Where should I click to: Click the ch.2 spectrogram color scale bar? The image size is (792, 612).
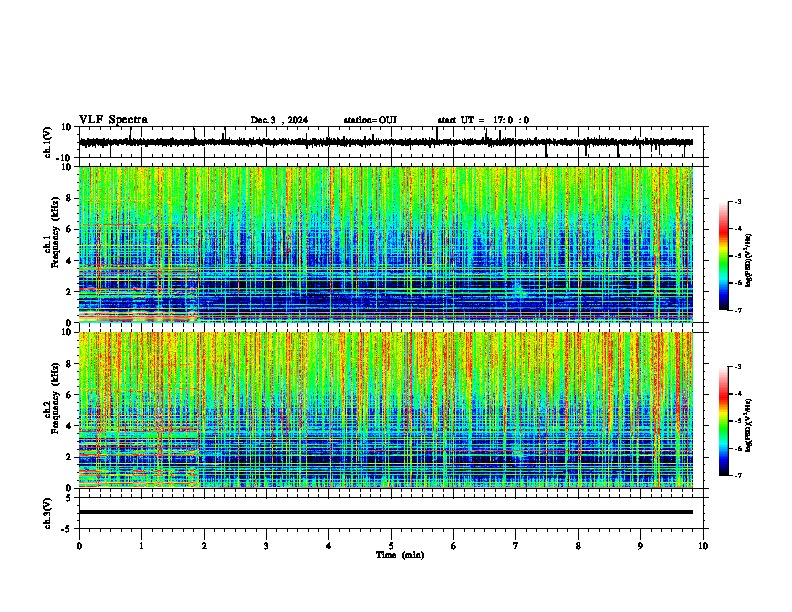point(724,421)
